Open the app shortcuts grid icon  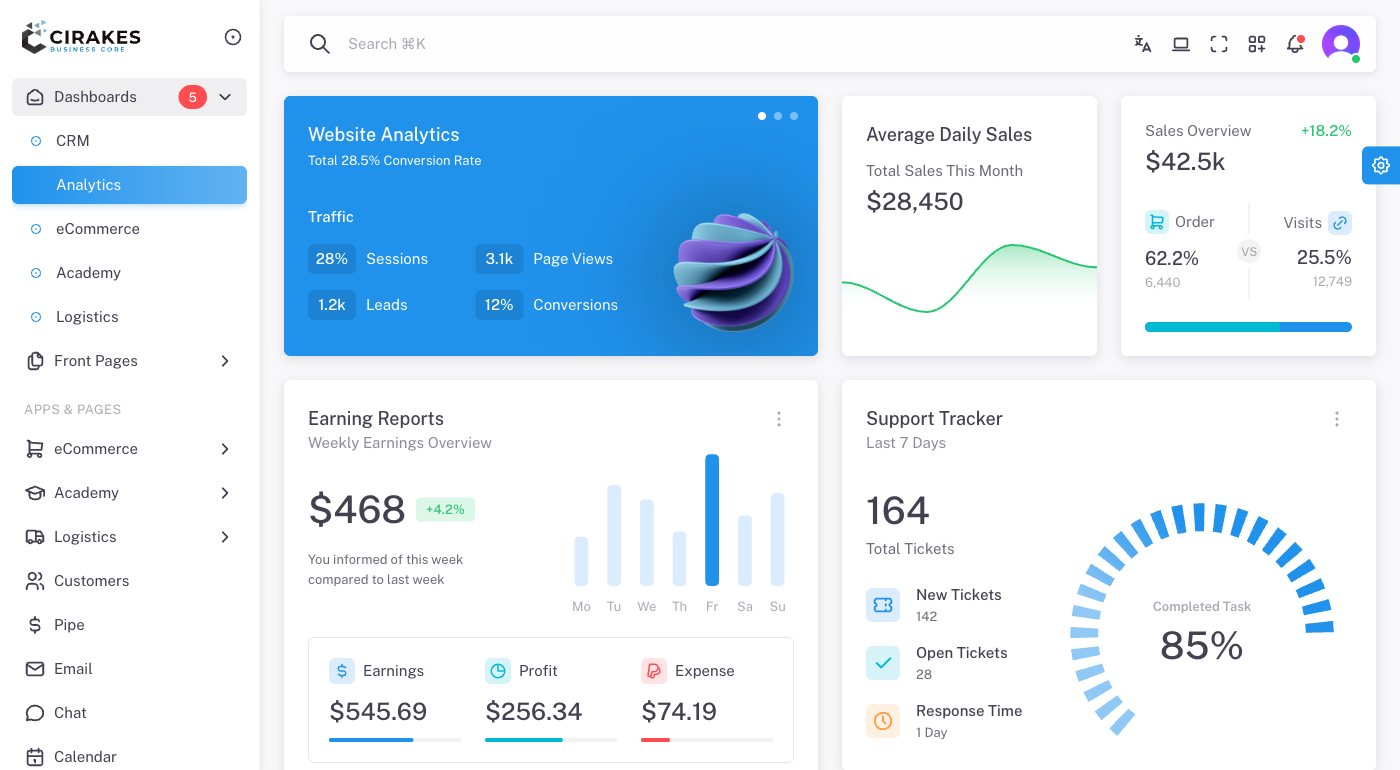tap(1256, 43)
